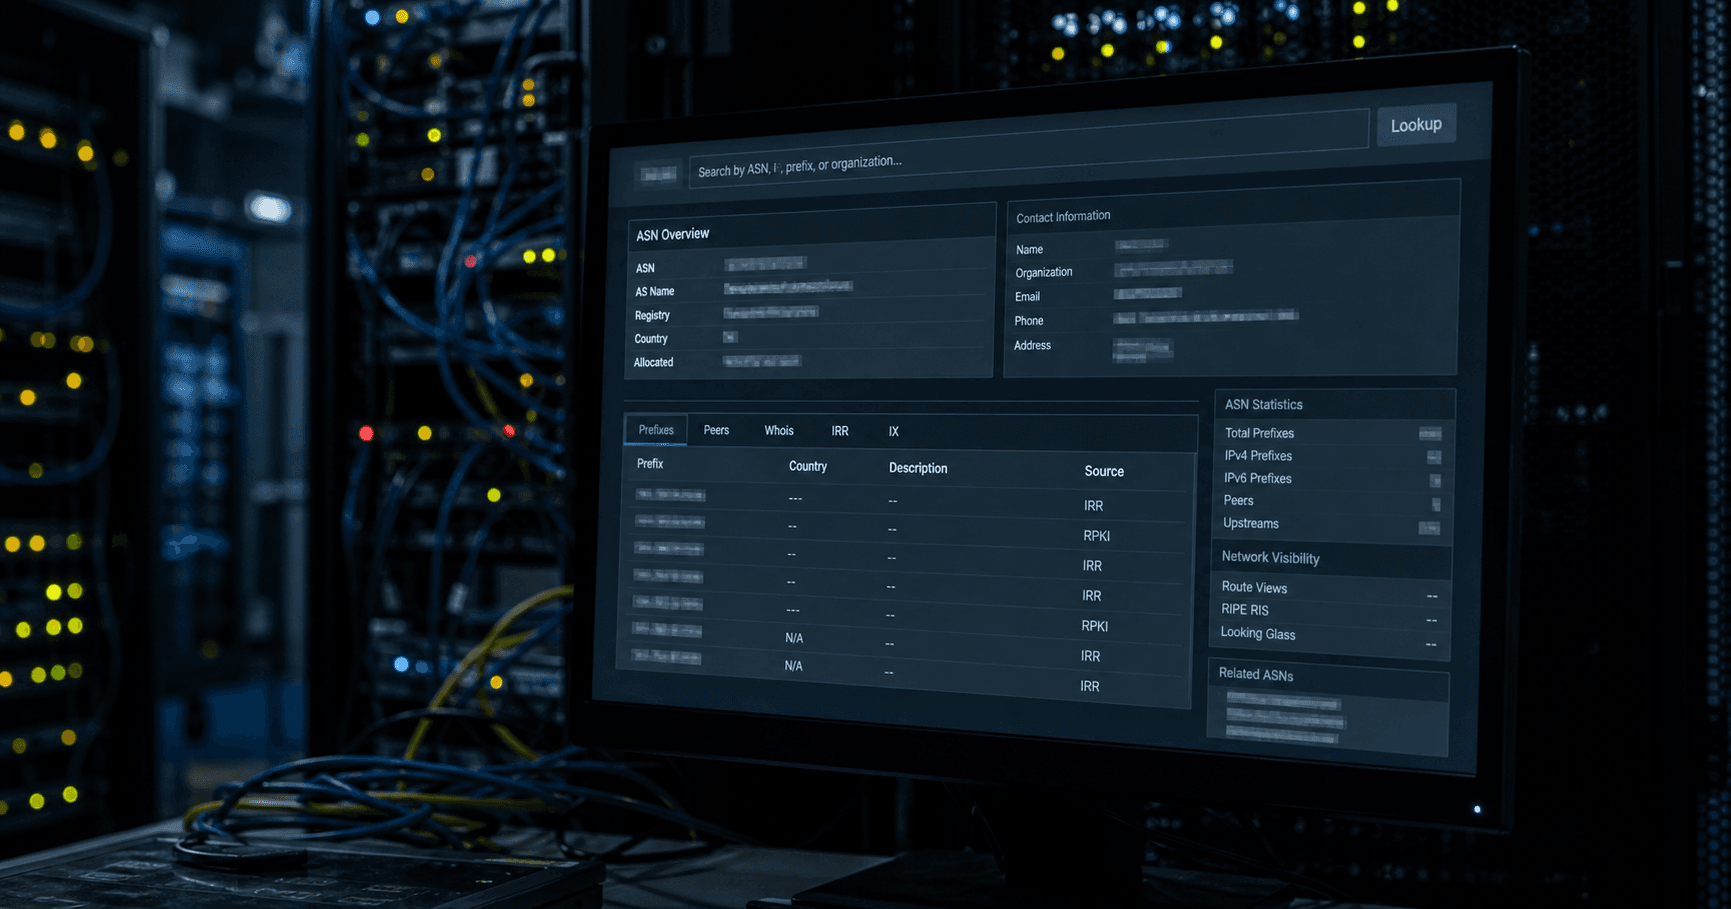
Task: Click the Total Prefixes row
Action: pyautogui.click(x=1333, y=433)
